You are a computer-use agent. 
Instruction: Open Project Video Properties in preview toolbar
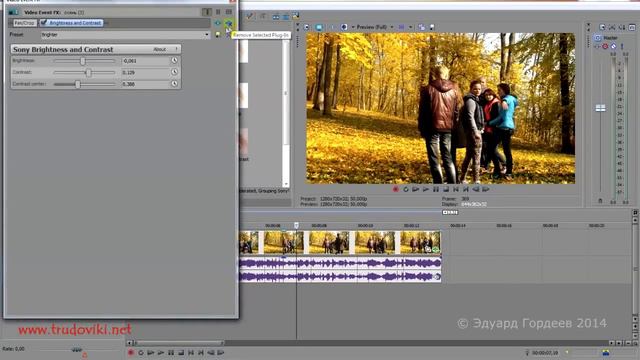pos(307,27)
